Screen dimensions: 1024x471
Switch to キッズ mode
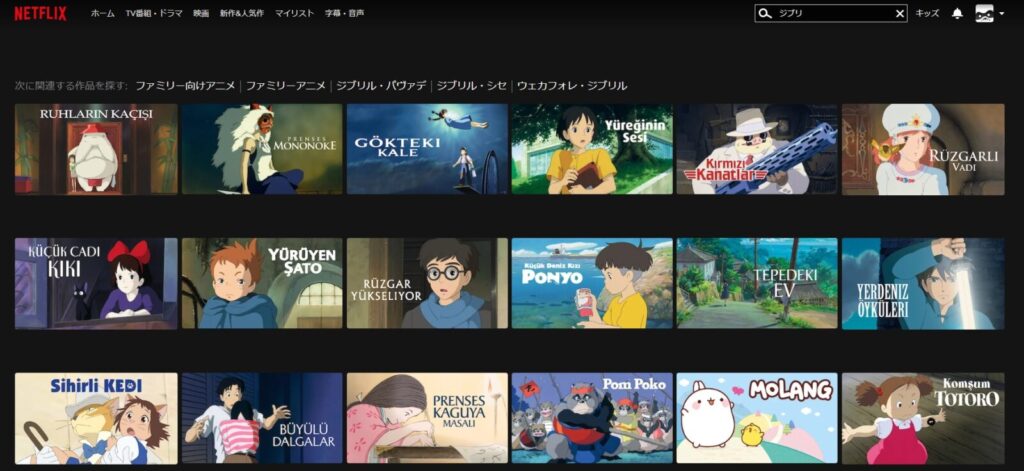coord(927,14)
